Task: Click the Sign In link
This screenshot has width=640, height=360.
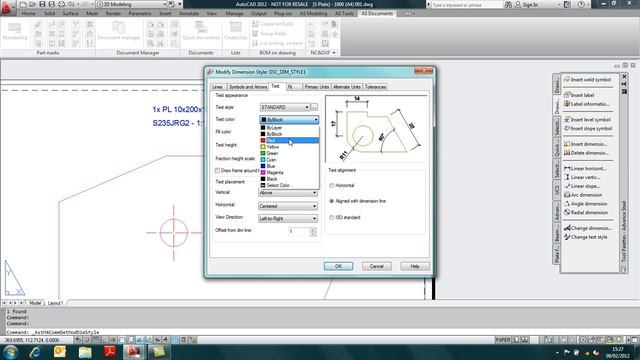Action: [530, 4]
